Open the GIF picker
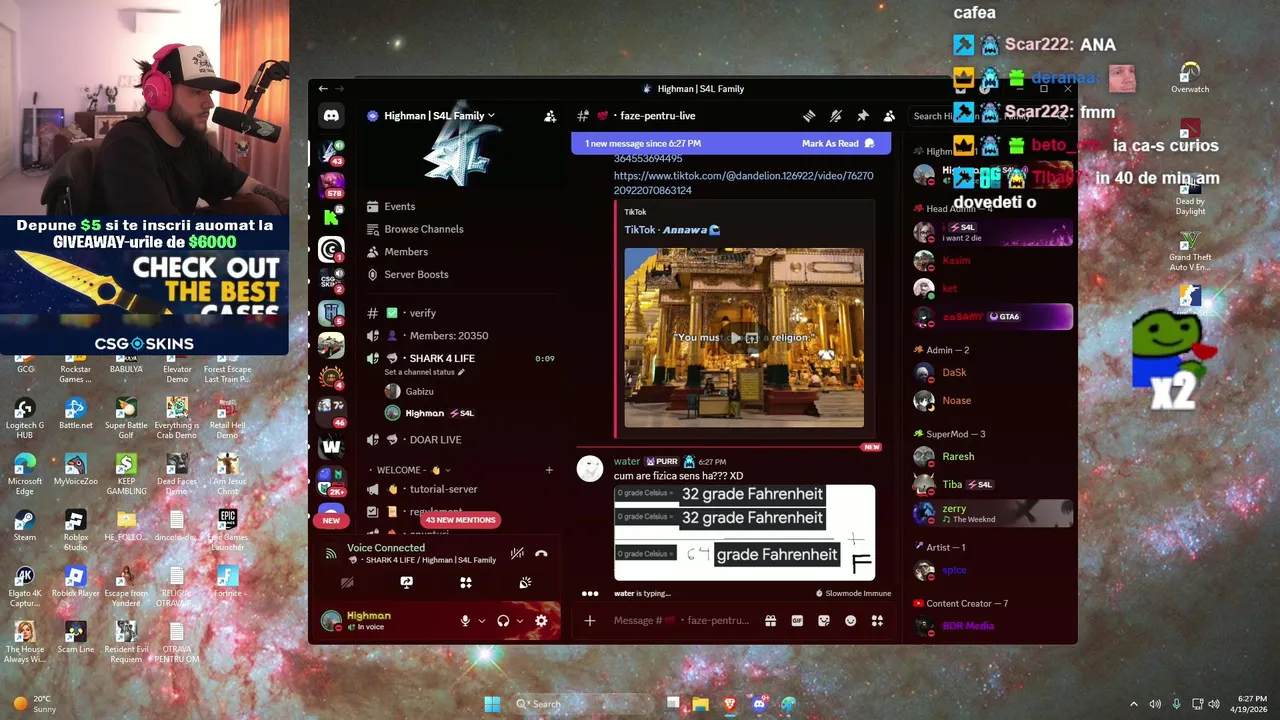The height and width of the screenshot is (720, 1280). click(797, 621)
